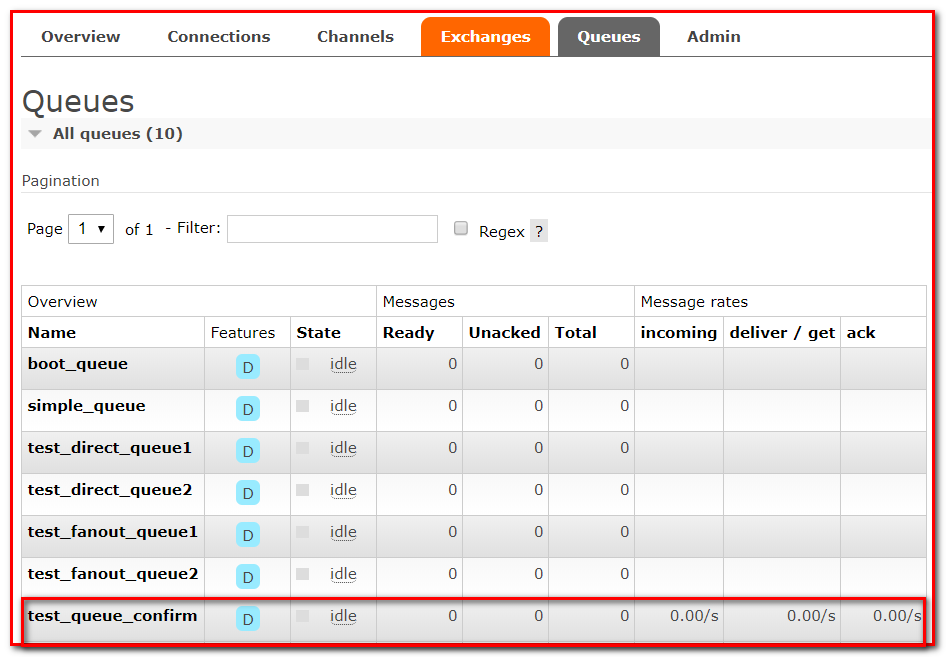The width and height of the screenshot is (946, 657).
Task: Sort by the Ready column header
Action: click(408, 333)
